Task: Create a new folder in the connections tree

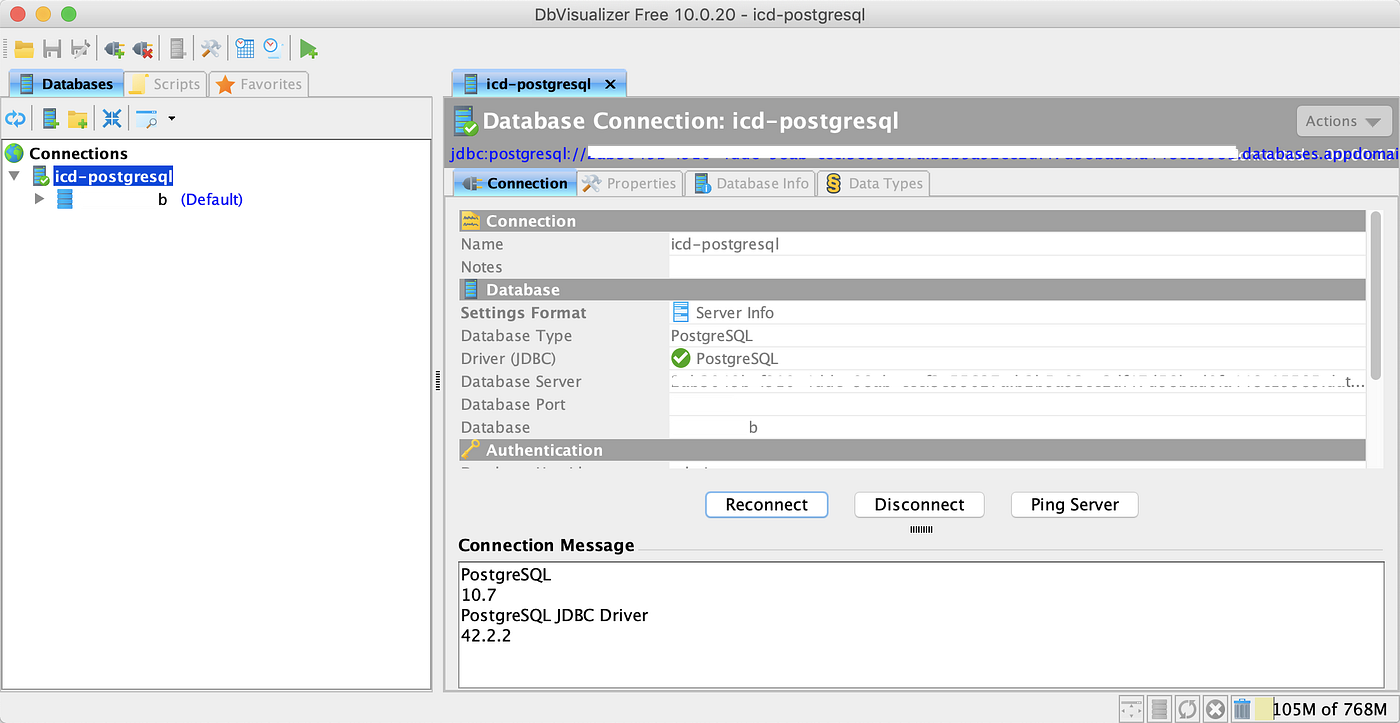Action: [x=77, y=118]
